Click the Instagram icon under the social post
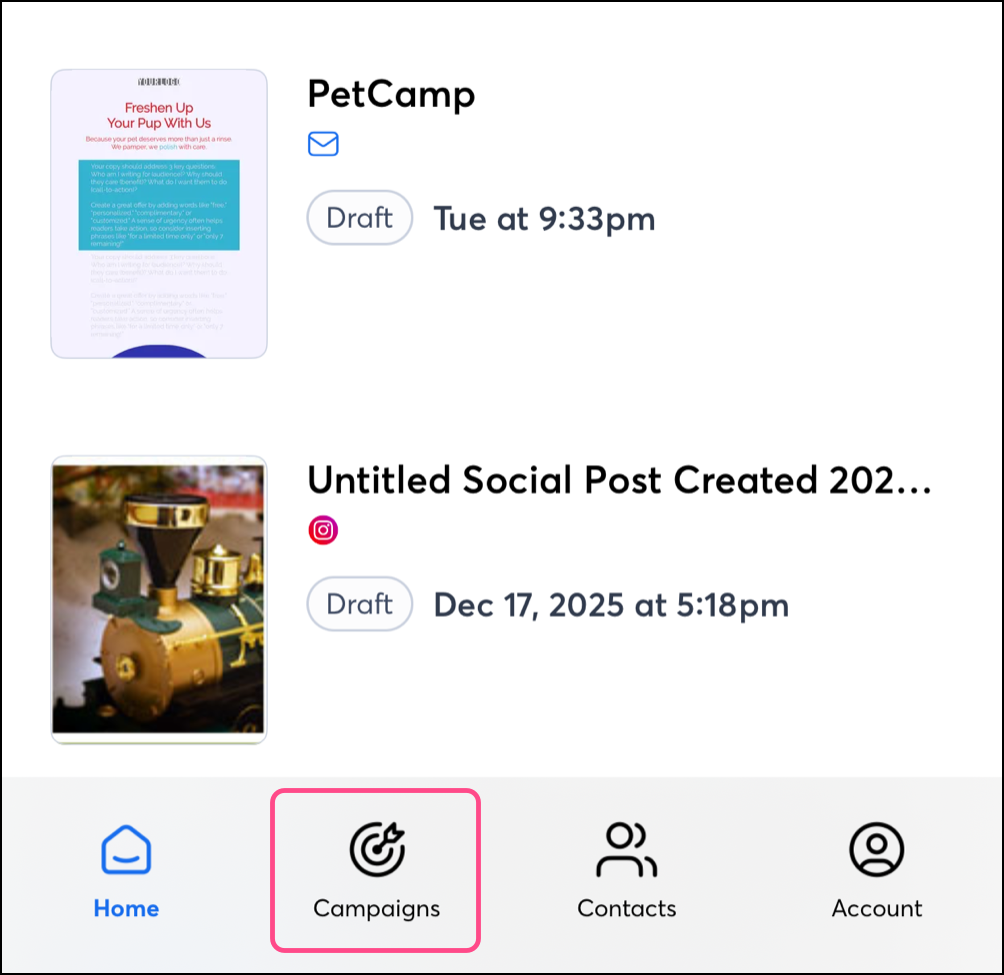 tap(323, 530)
